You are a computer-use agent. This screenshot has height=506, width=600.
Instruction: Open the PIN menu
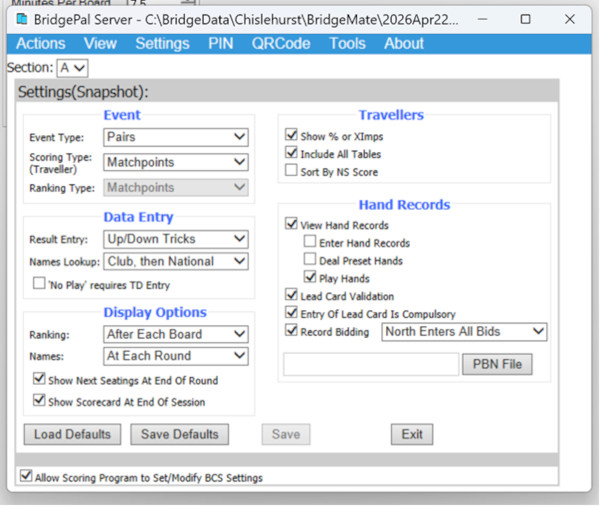click(220, 43)
